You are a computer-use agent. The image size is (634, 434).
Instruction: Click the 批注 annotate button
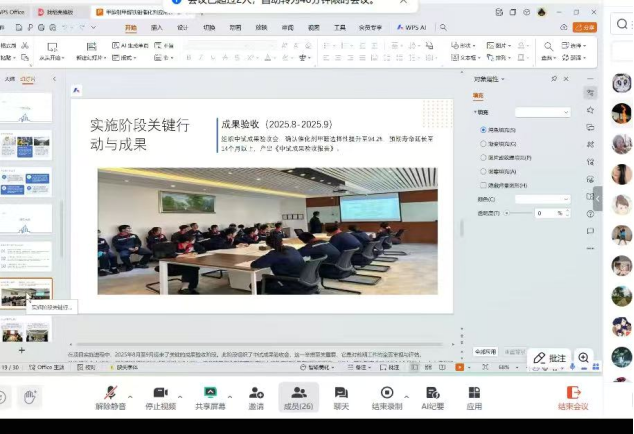549,358
